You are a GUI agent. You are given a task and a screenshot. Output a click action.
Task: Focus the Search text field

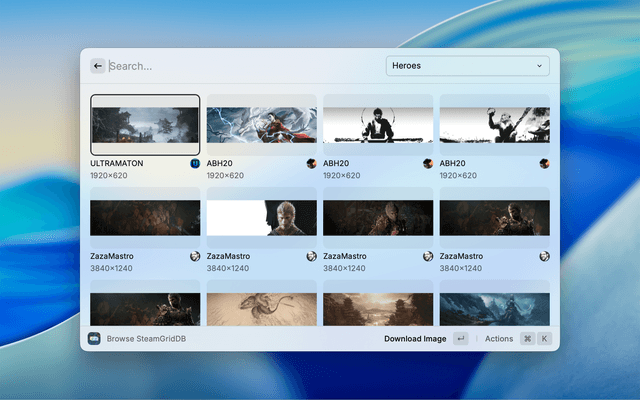pyautogui.click(x=240, y=66)
